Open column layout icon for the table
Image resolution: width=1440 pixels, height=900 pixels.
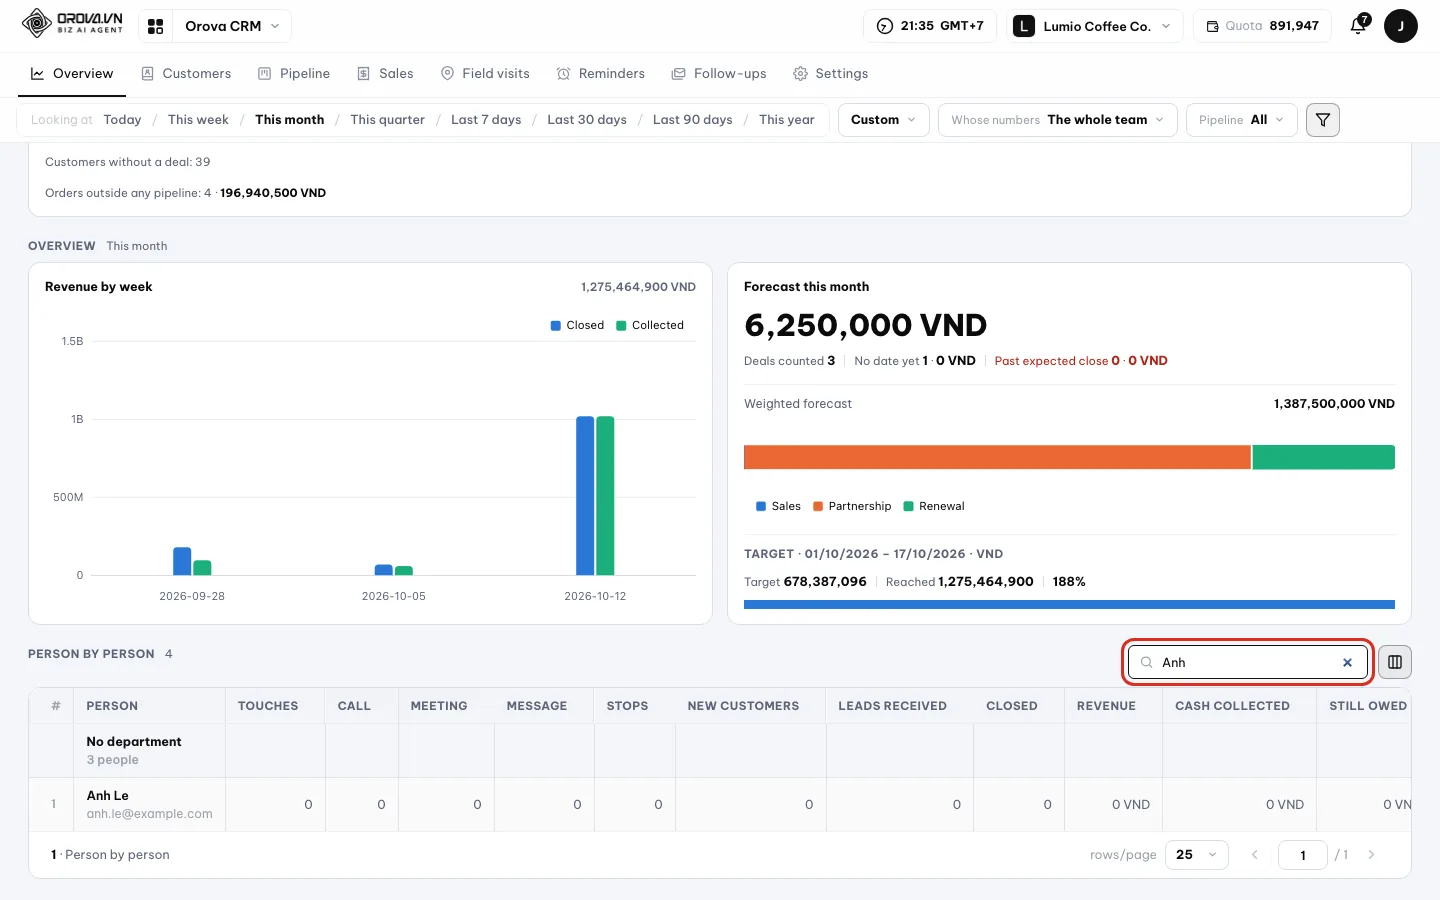point(1395,662)
